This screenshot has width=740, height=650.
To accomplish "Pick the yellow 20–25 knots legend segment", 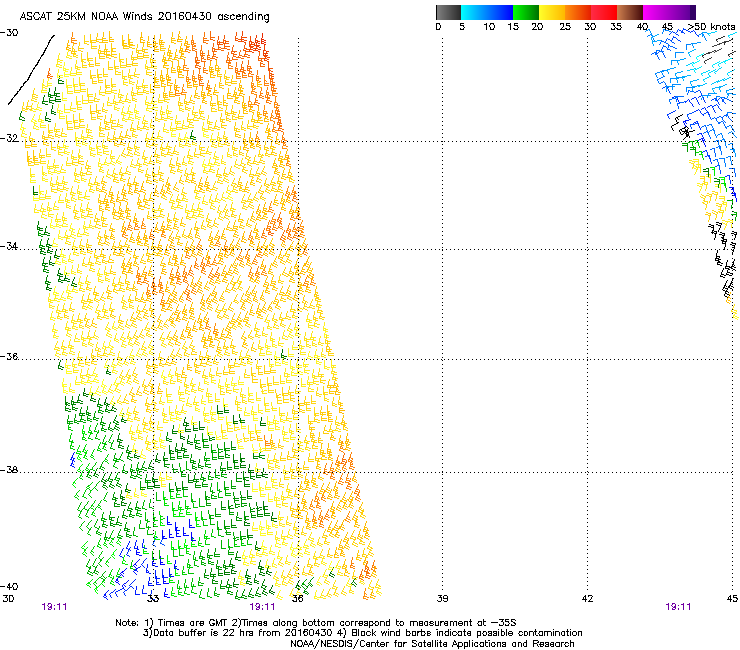I will (552, 12).
